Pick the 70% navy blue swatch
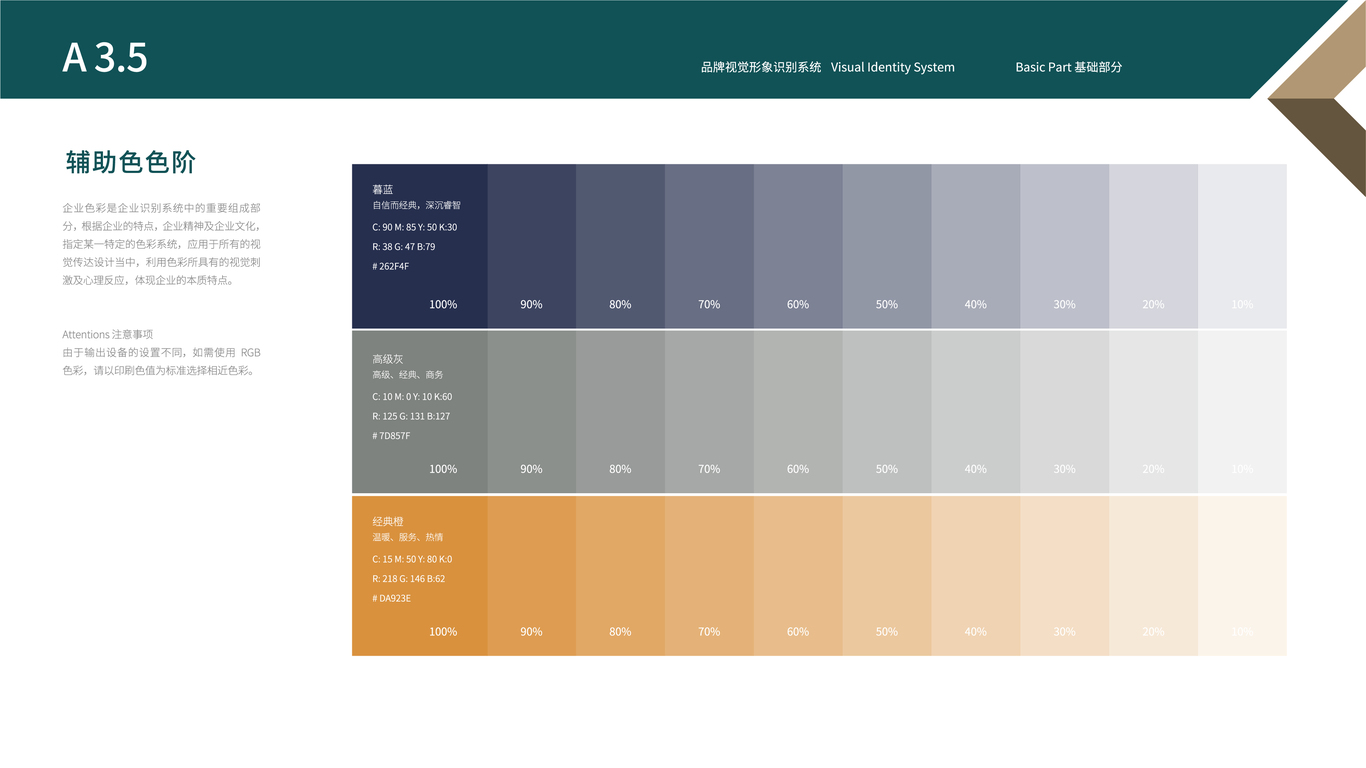 tap(709, 246)
